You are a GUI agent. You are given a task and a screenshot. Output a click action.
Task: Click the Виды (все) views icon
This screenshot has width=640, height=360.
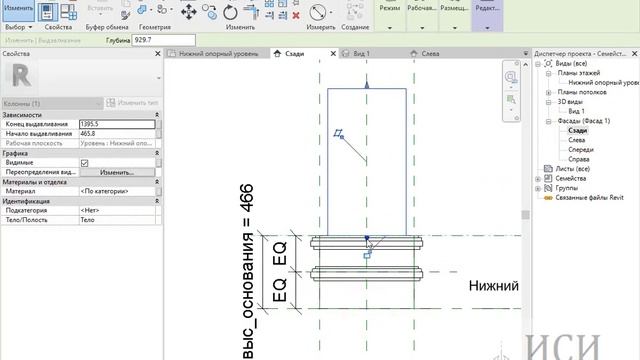point(548,63)
